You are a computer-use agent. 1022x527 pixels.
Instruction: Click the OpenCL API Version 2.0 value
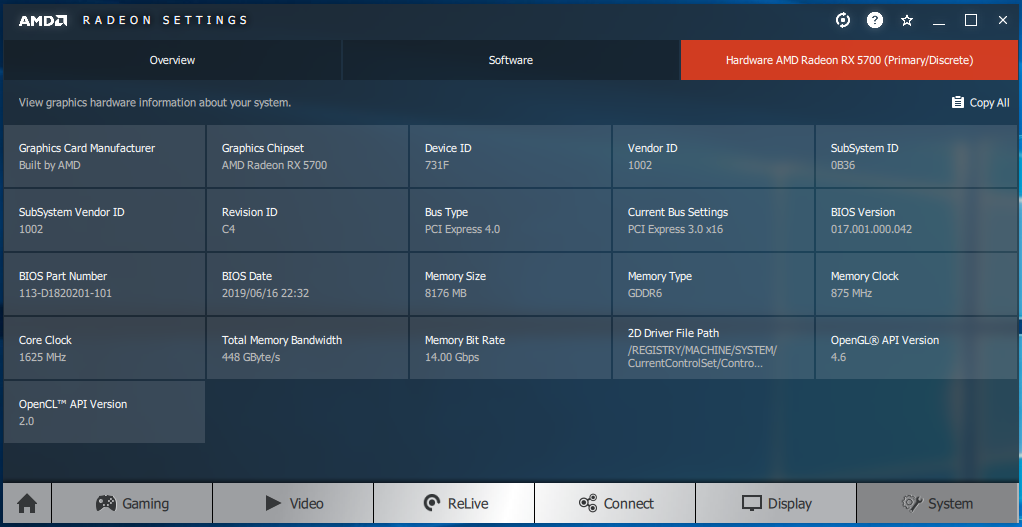pyautogui.click(x=26, y=421)
